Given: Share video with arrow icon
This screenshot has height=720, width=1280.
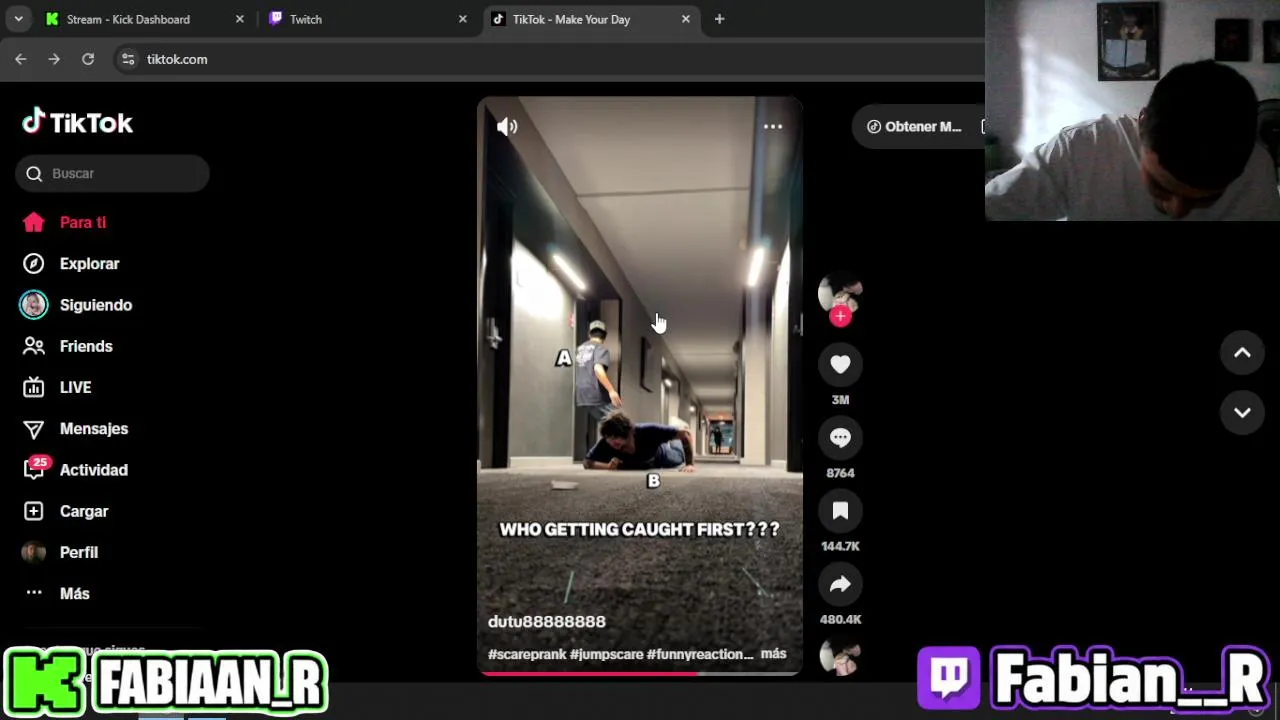Looking at the screenshot, I should (840, 584).
